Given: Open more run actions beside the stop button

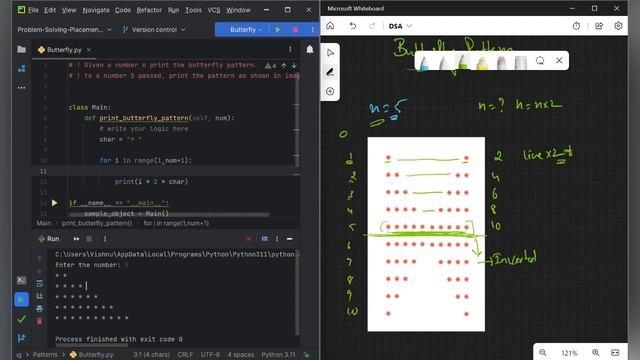Looking at the screenshot, I should point(313,29).
